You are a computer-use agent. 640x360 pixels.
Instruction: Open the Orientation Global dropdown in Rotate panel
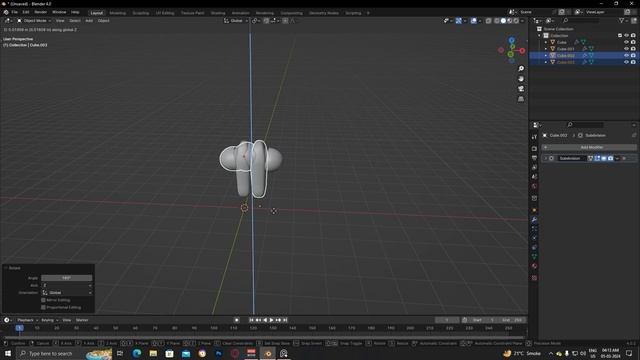pyautogui.click(x=67, y=293)
